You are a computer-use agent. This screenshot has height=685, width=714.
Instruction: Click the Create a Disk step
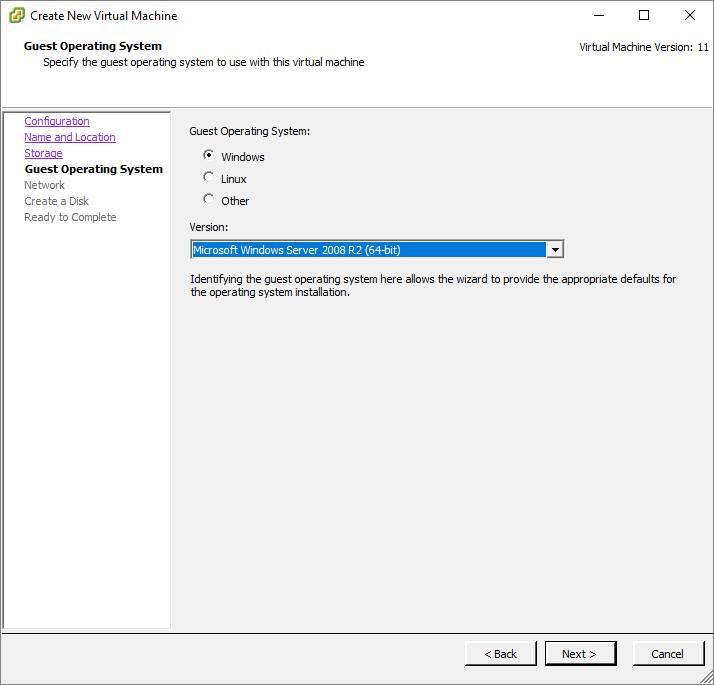[x=56, y=201]
